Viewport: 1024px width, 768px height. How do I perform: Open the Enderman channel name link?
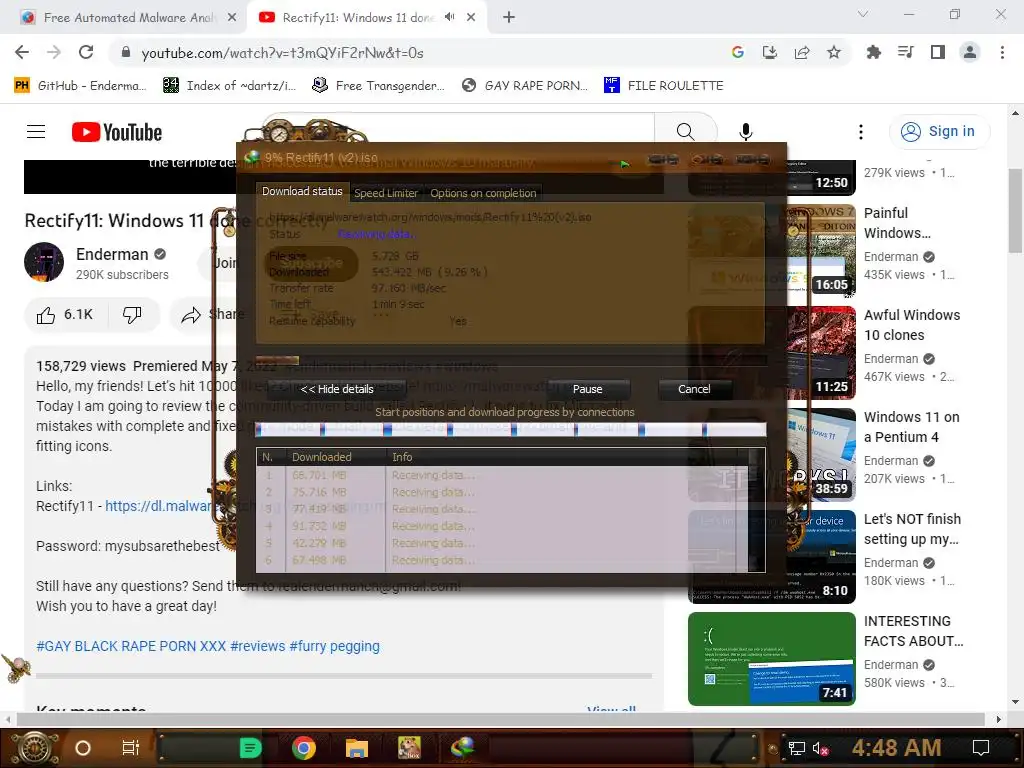click(112, 254)
